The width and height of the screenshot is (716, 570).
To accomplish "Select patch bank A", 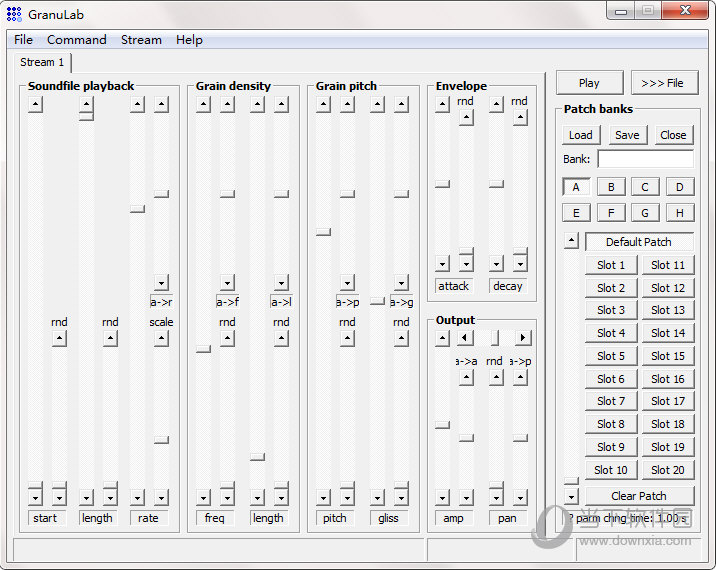I will pyautogui.click(x=576, y=187).
